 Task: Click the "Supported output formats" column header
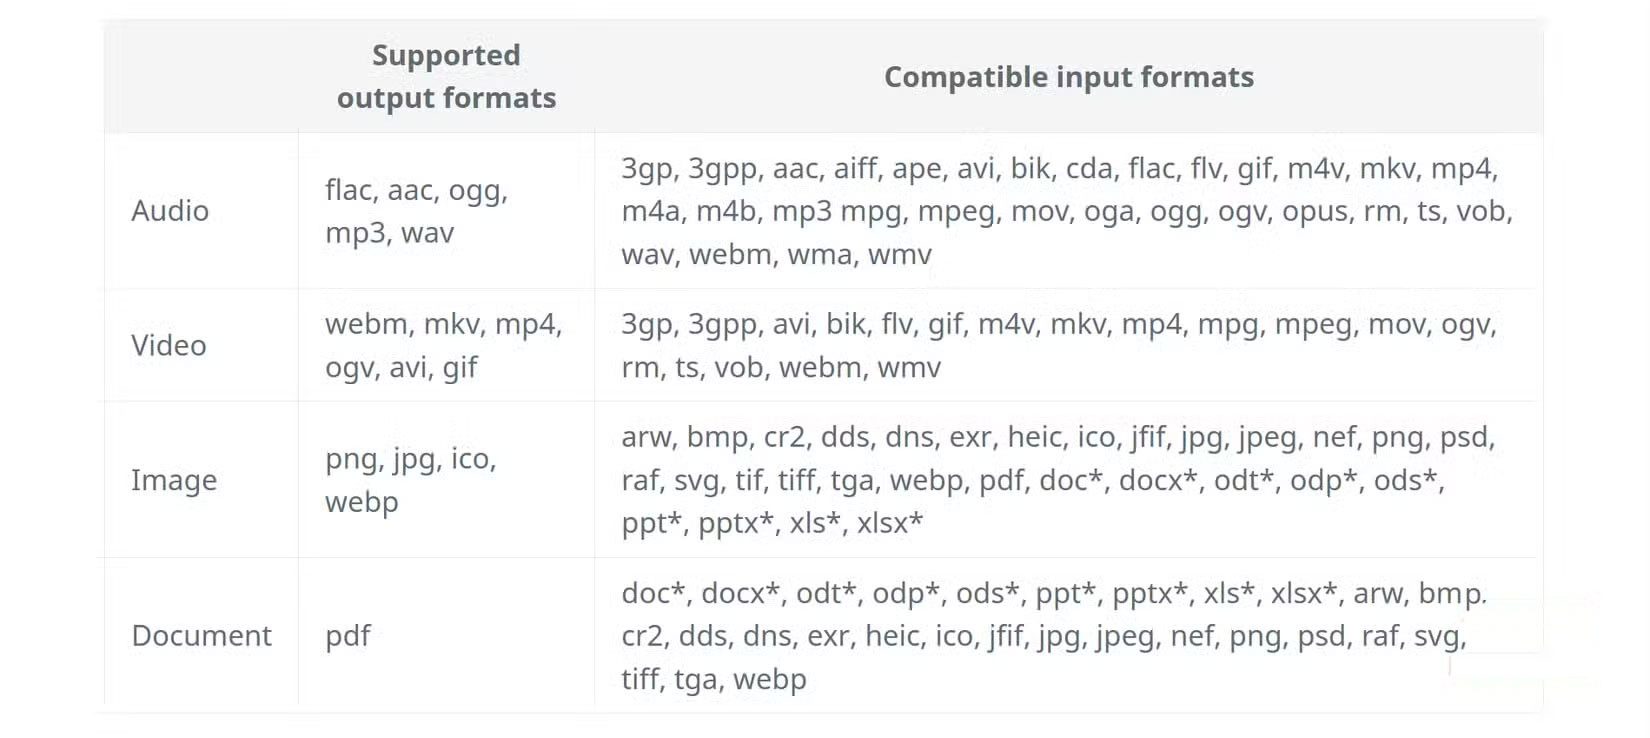click(446, 76)
